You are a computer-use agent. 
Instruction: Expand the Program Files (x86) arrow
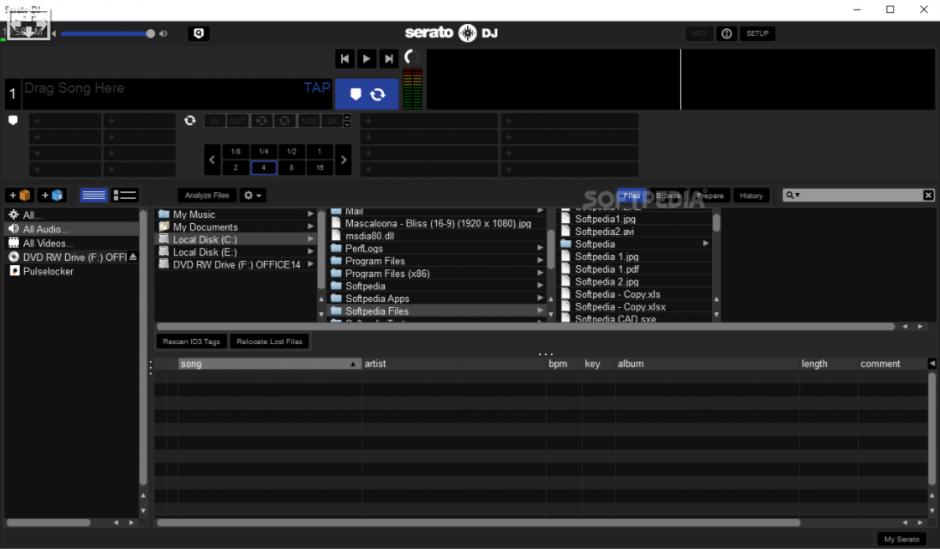click(540, 273)
